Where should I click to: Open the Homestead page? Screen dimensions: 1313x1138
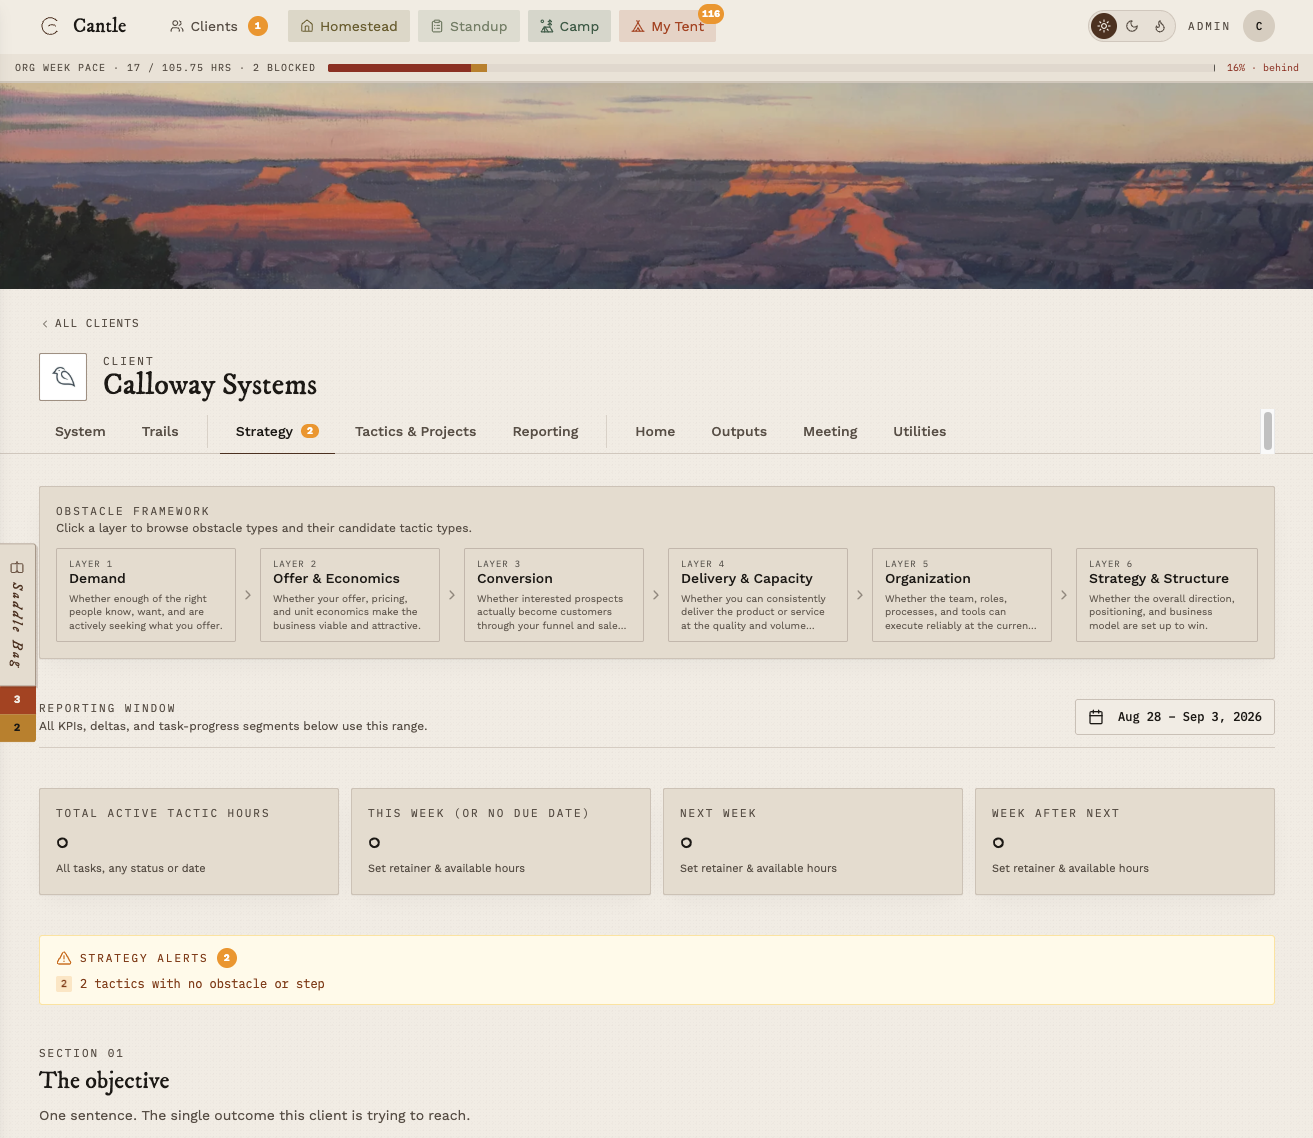tap(349, 26)
